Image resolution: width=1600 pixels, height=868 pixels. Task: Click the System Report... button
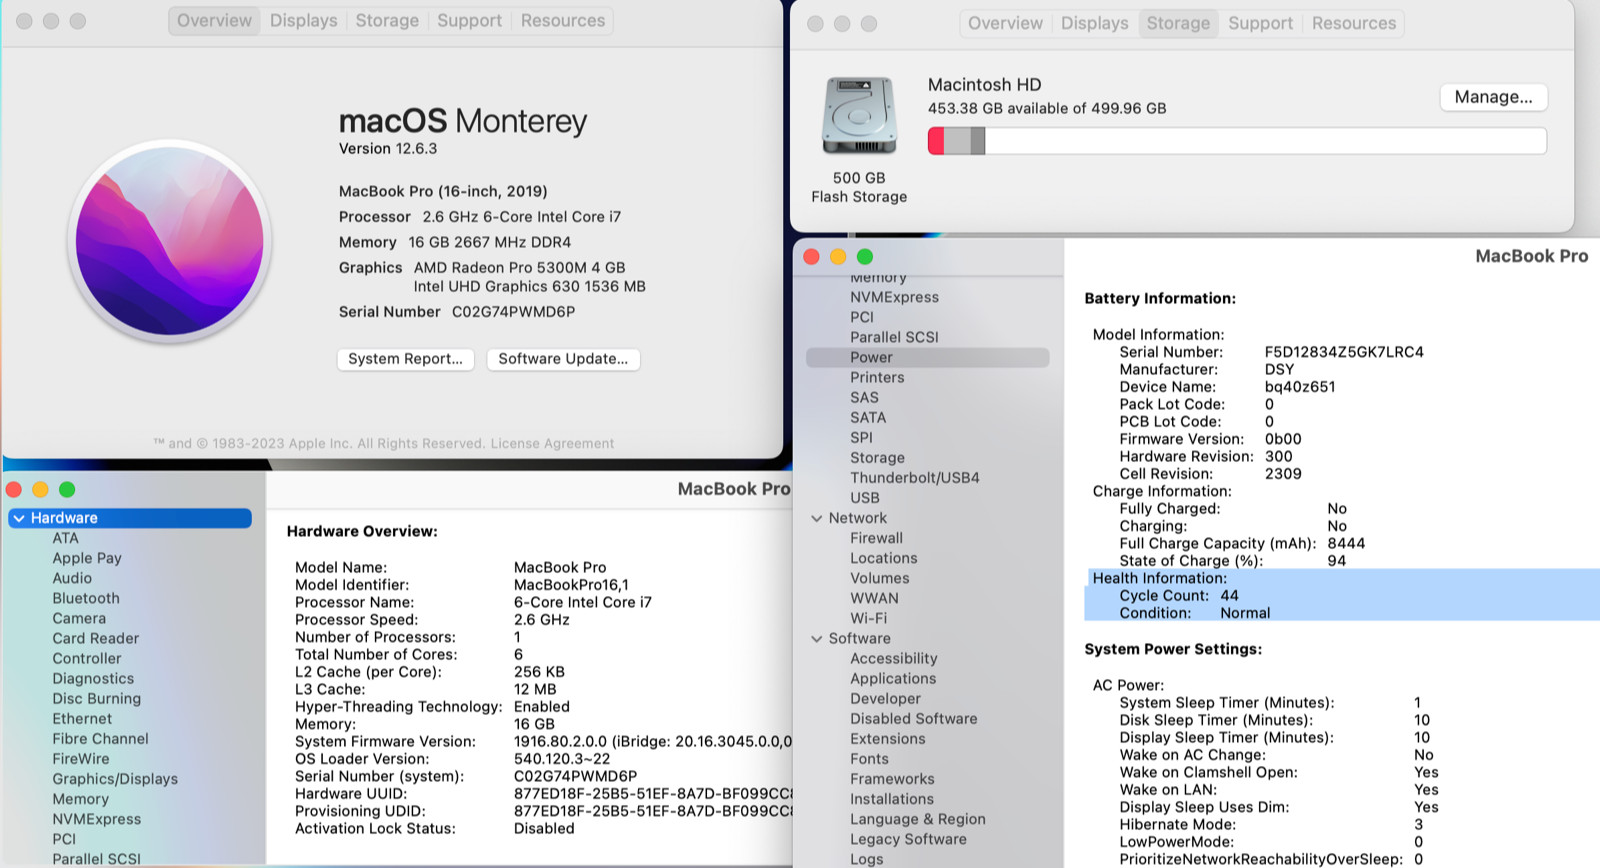pyautogui.click(x=405, y=359)
